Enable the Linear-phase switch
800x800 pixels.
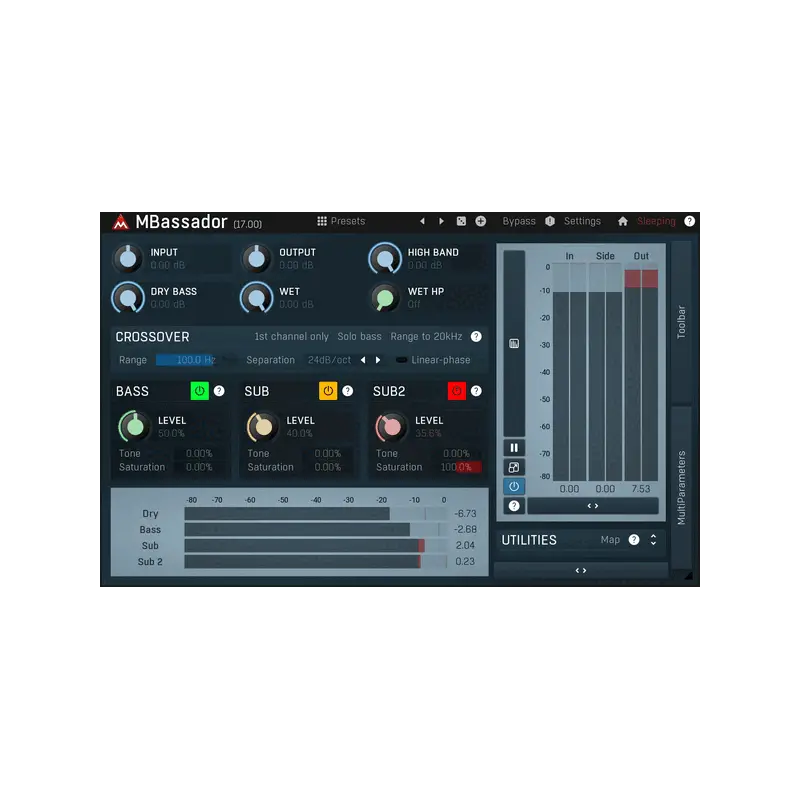402,360
